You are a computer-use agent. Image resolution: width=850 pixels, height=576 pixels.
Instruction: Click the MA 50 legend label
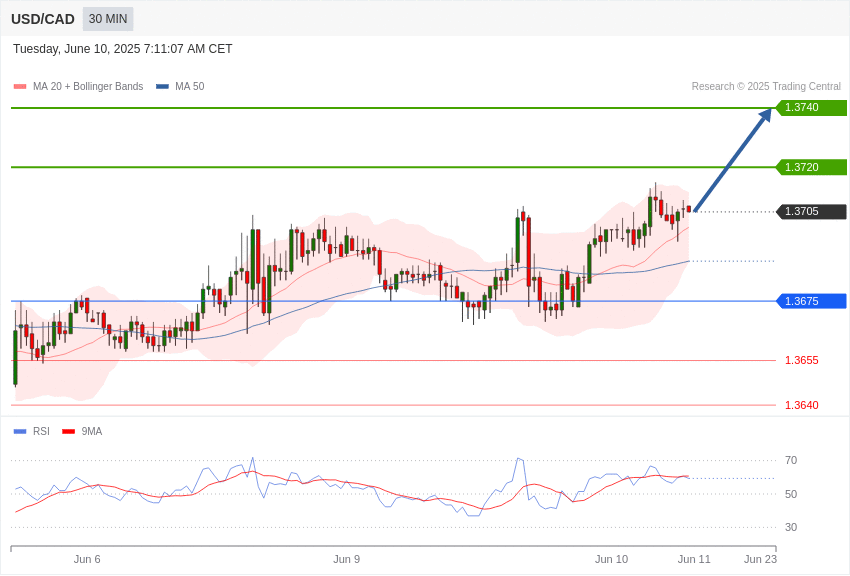(x=190, y=87)
